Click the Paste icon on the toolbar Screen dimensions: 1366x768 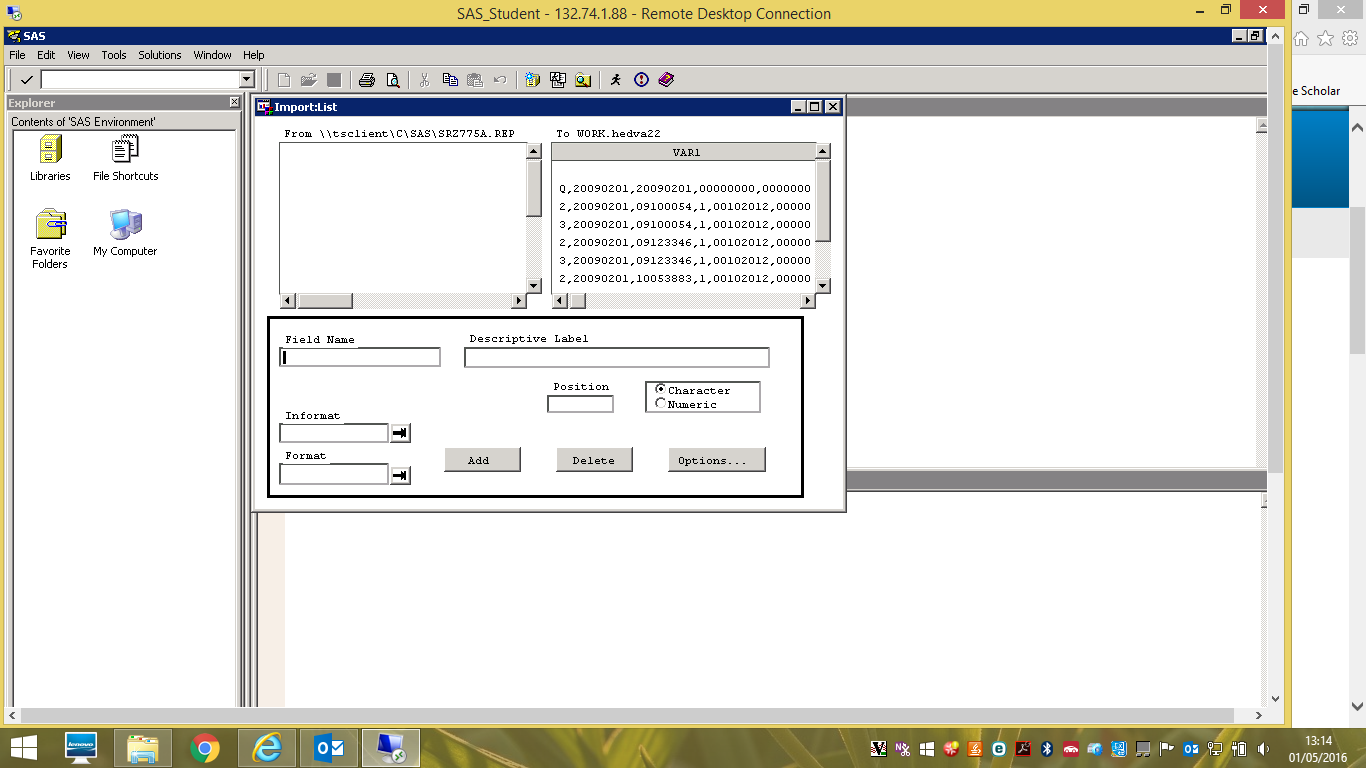pyautogui.click(x=476, y=80)
